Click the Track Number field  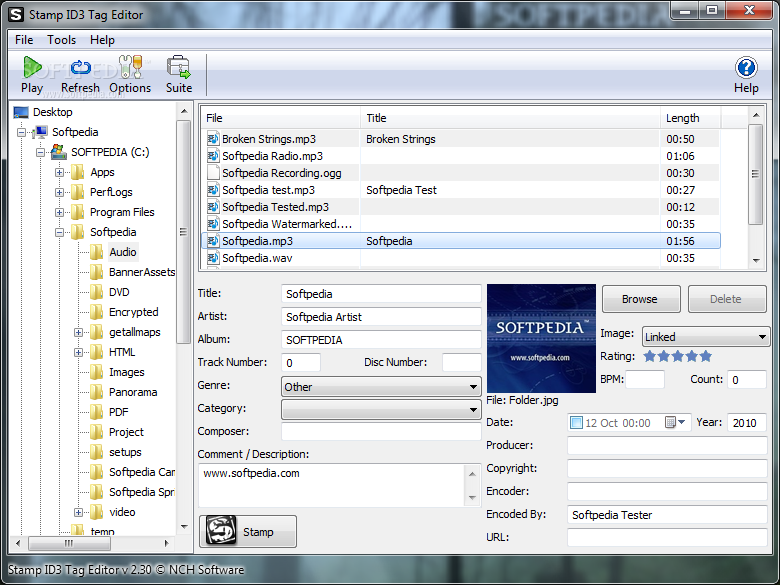tap(301, 363)
